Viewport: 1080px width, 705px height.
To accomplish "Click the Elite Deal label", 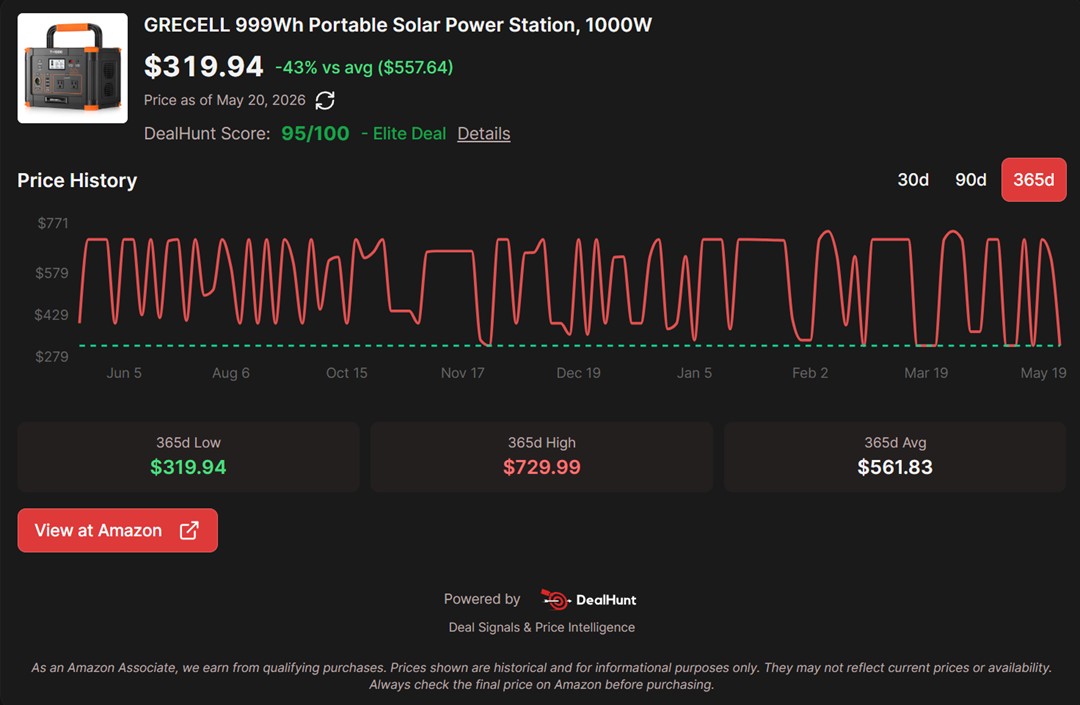I will (409, 134).
